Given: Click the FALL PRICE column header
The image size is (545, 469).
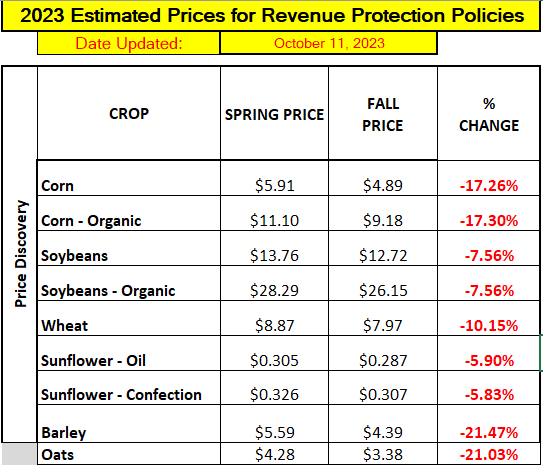Looking at the screenshot, I should [x=383, y=113].
